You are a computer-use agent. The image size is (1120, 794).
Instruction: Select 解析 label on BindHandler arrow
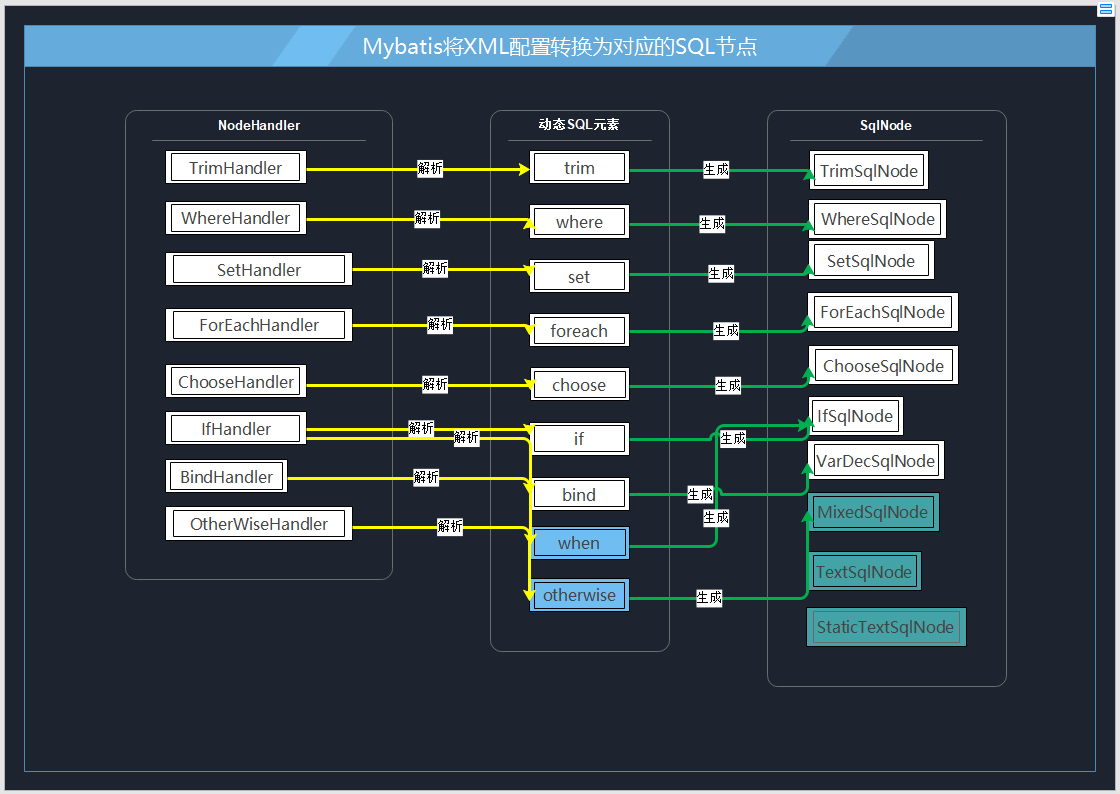(x=426, y=477)
